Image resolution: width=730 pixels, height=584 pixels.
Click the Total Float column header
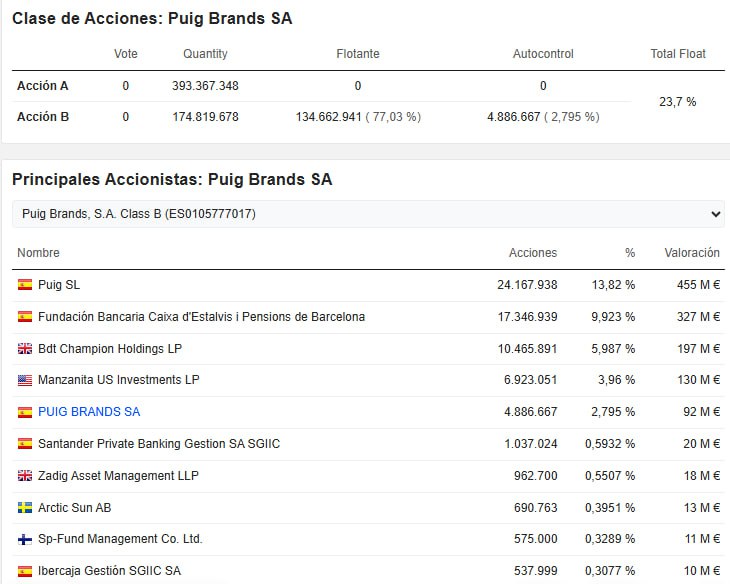tap(678, 54)
